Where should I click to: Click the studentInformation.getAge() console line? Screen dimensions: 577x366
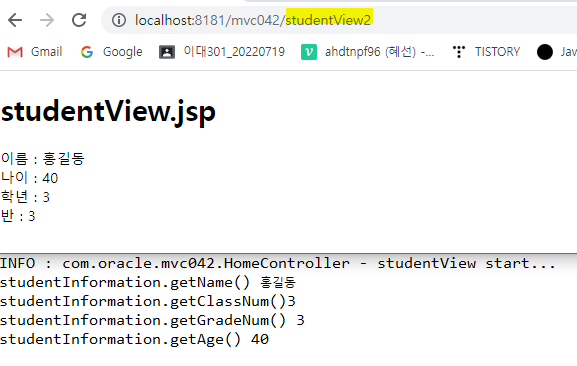[135, 340]
